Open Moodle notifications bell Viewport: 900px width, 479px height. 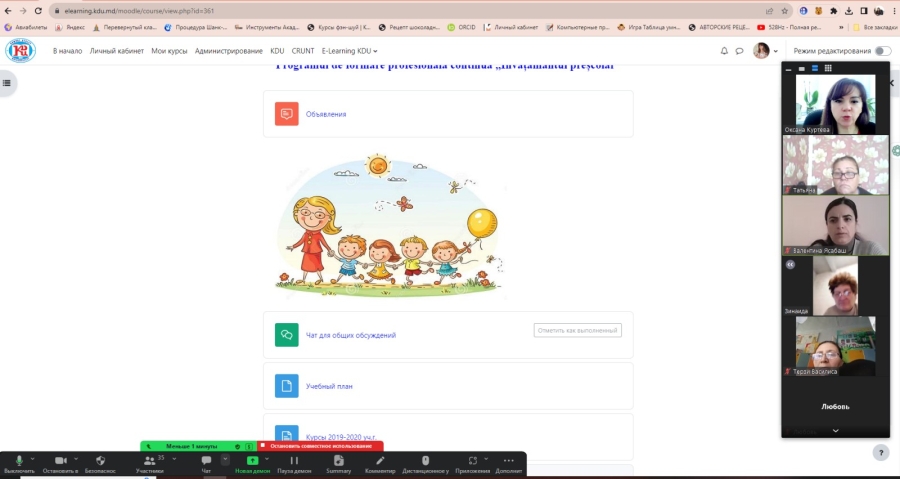coord(724,51)
